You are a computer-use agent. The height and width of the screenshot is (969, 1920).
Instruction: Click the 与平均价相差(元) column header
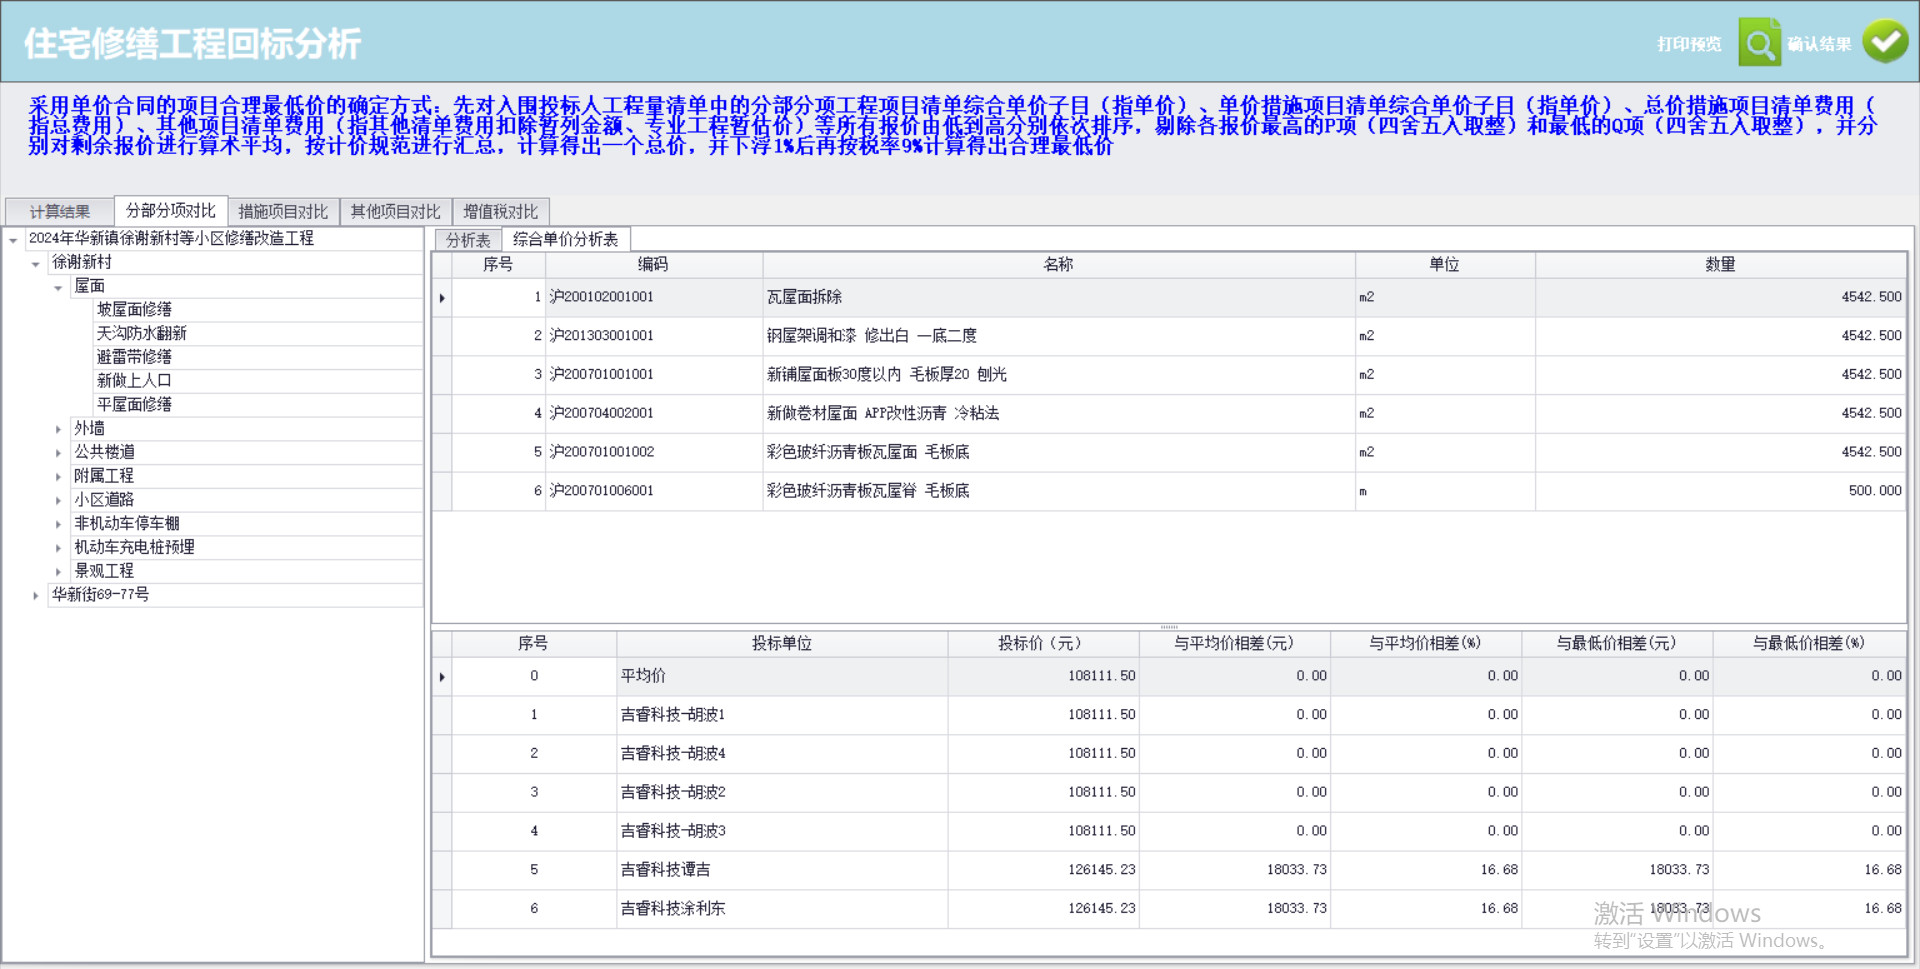click(1234, 644)
